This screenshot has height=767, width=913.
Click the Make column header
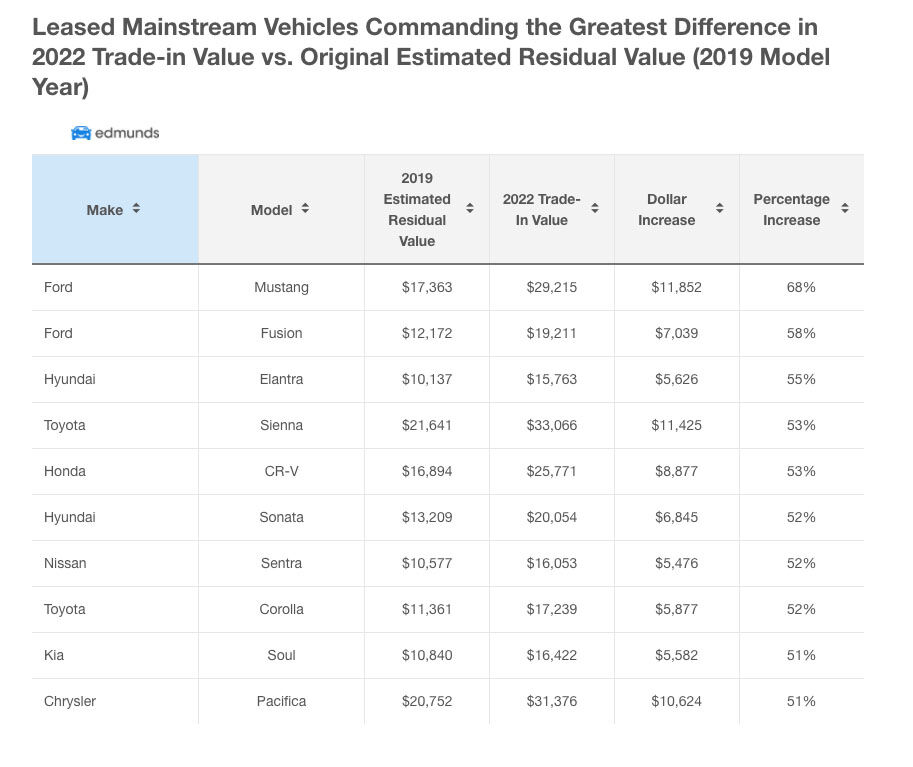pyautogui.click(x=105, y=210)
